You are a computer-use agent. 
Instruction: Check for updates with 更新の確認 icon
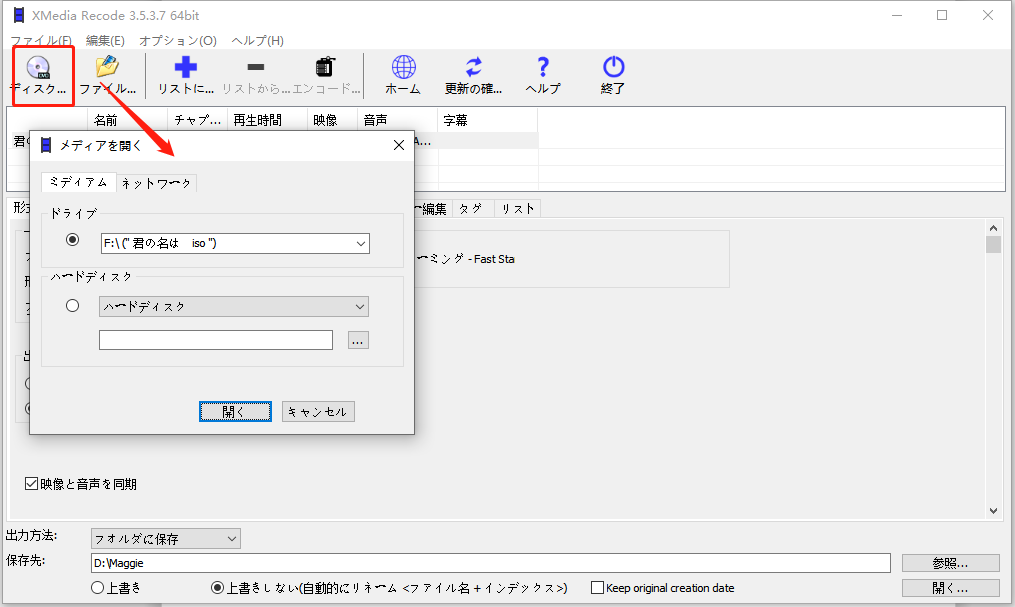472,73
